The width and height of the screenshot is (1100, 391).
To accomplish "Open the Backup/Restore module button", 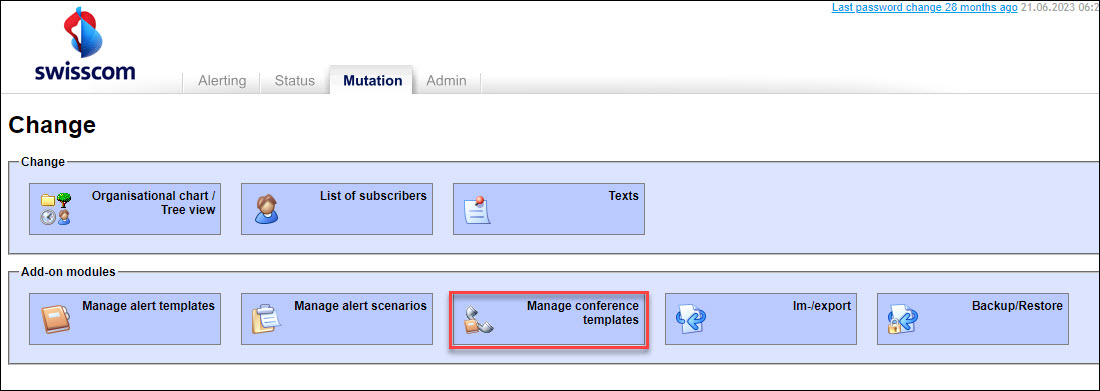I will coord(973,319).
